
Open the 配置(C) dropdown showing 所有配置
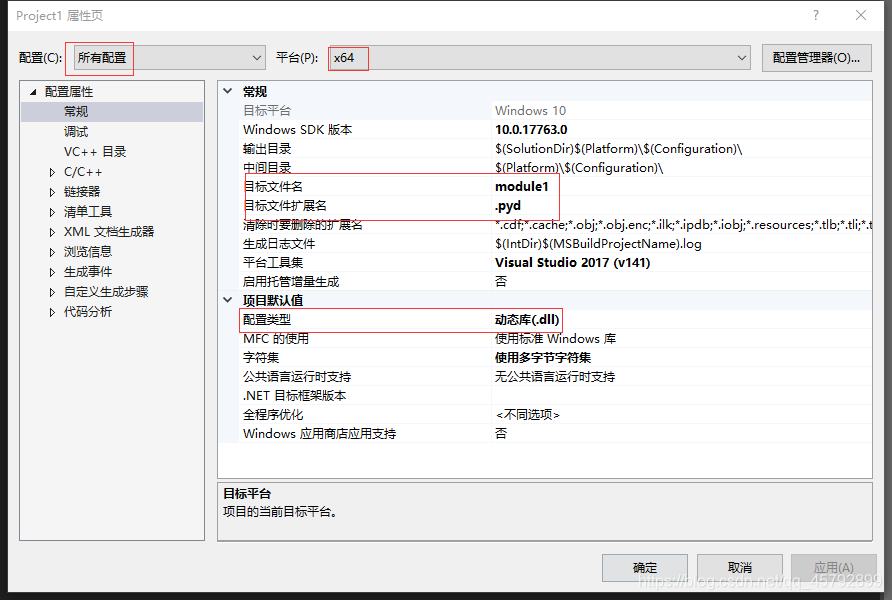(170, 58)
